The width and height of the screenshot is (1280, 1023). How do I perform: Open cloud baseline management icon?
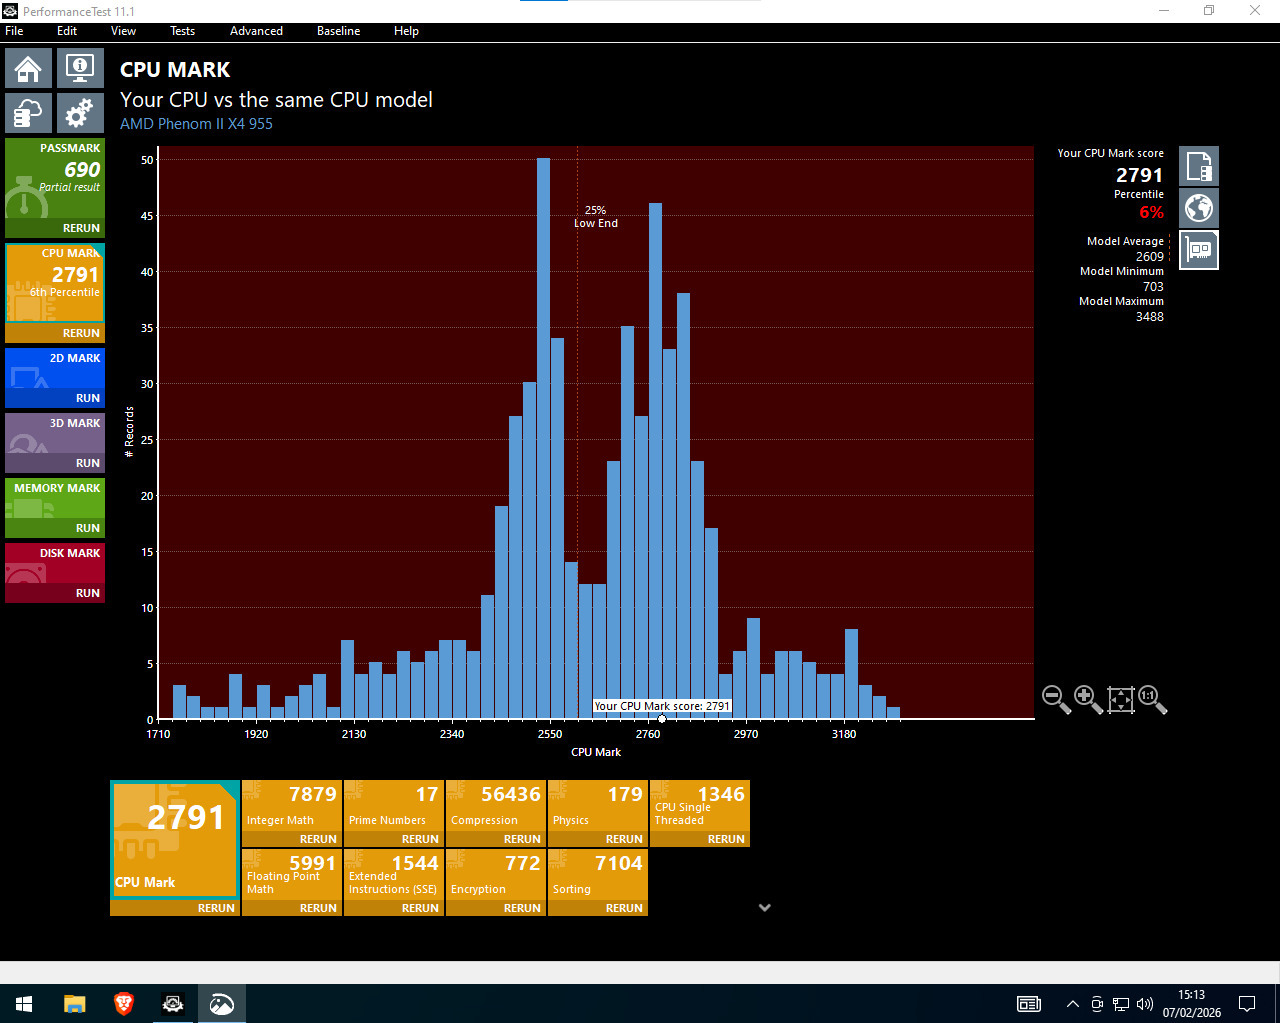pos(28,113)
